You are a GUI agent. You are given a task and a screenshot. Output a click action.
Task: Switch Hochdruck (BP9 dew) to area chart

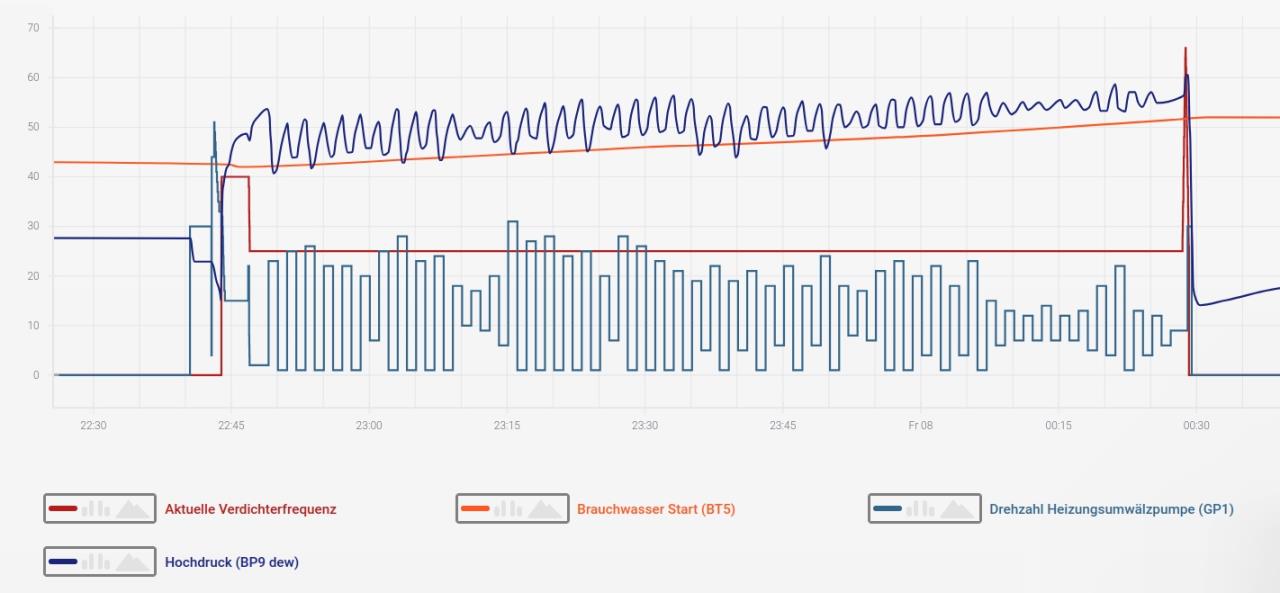133,562
